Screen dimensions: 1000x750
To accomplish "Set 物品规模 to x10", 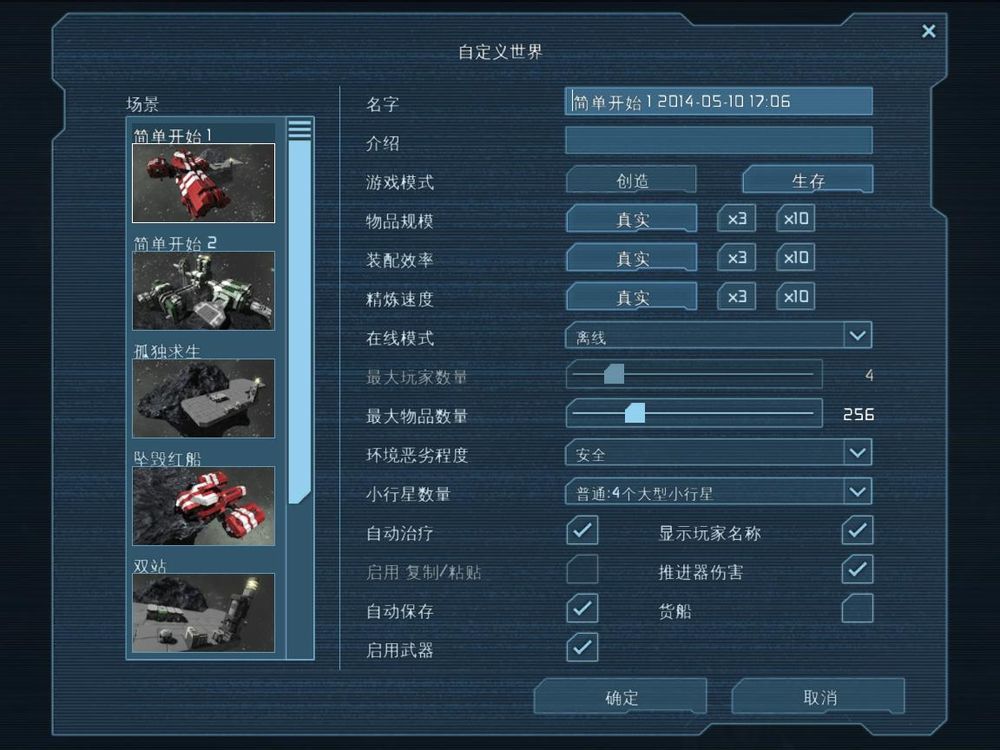I will pyautogui.click(x=795, y=219).
